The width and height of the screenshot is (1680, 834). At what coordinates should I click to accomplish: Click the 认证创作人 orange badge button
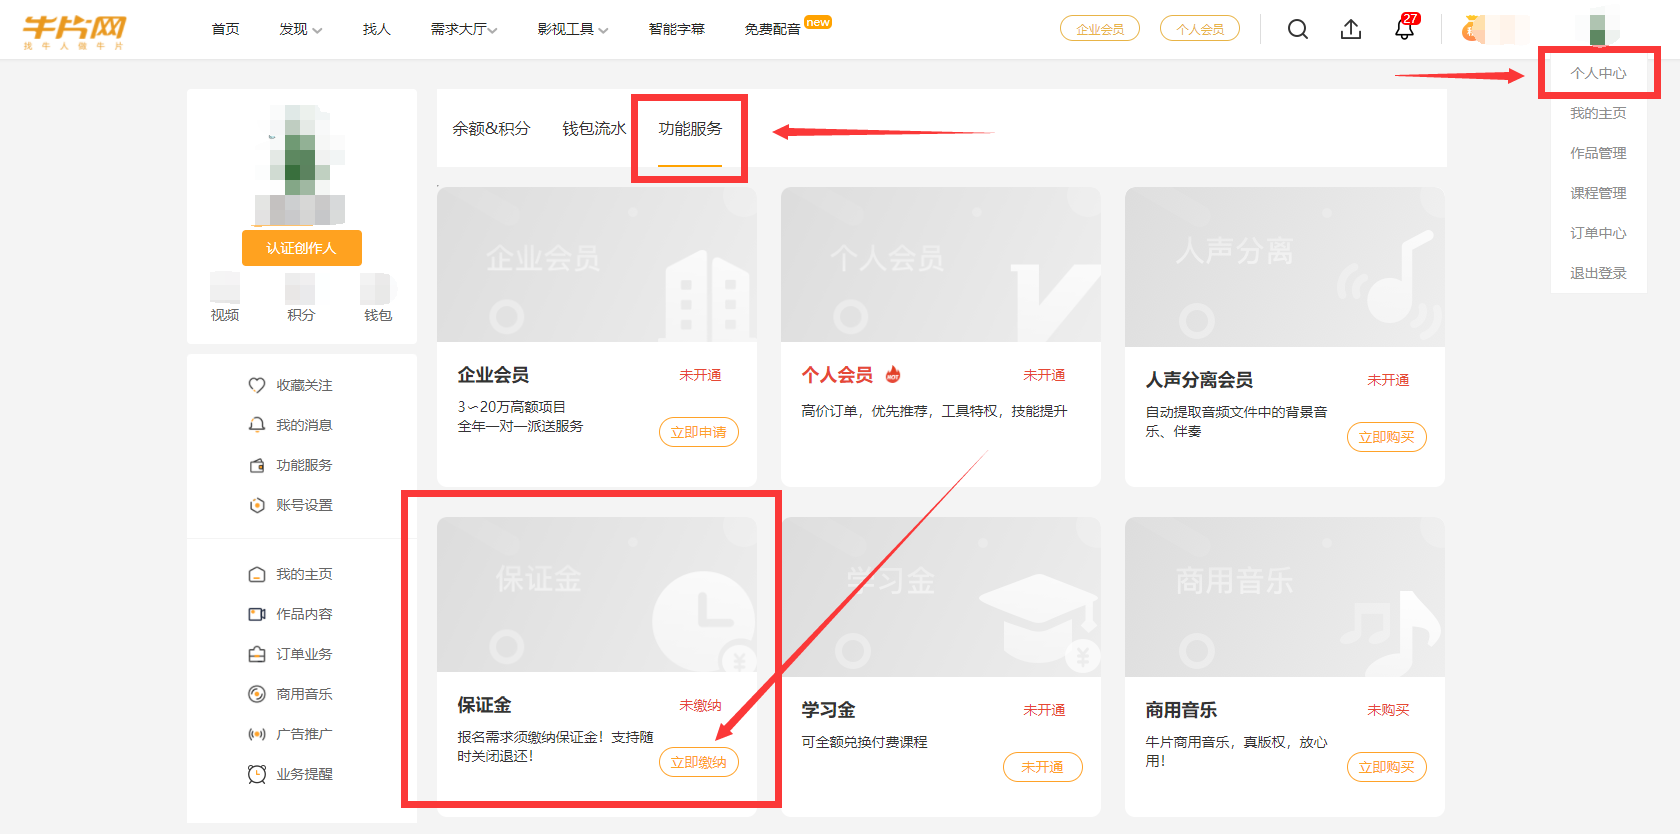(x=301, y=248)
